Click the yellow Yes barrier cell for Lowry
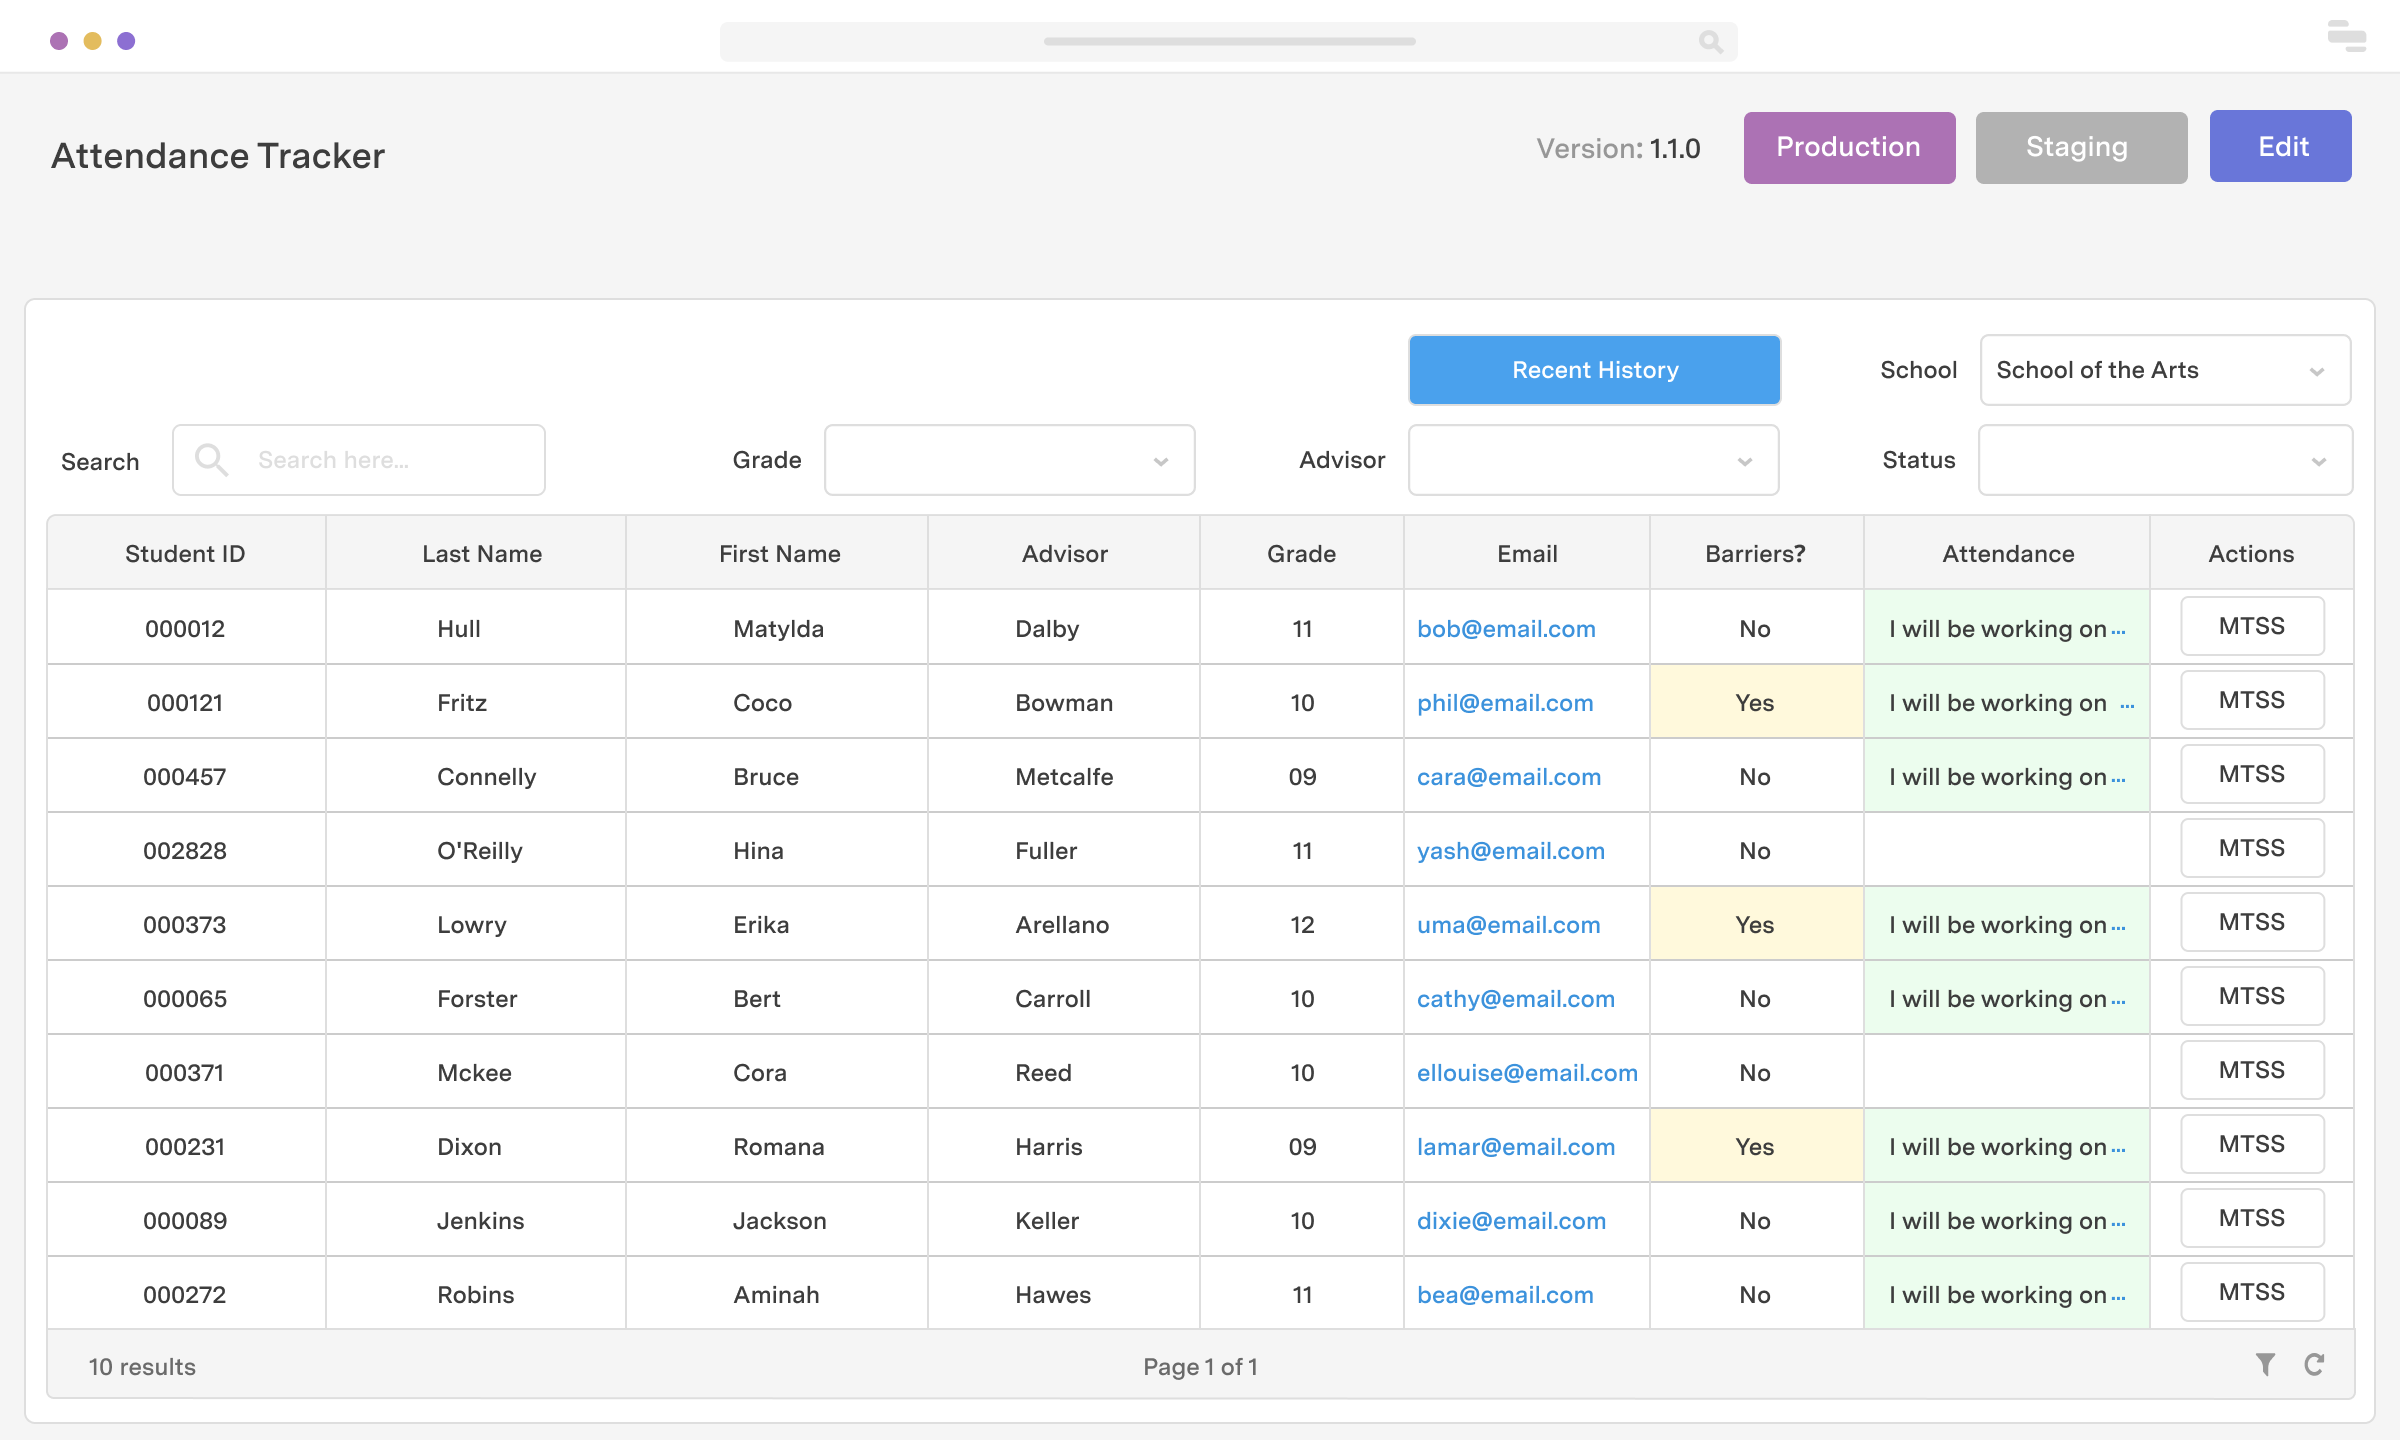 (x=1755, y=925)
